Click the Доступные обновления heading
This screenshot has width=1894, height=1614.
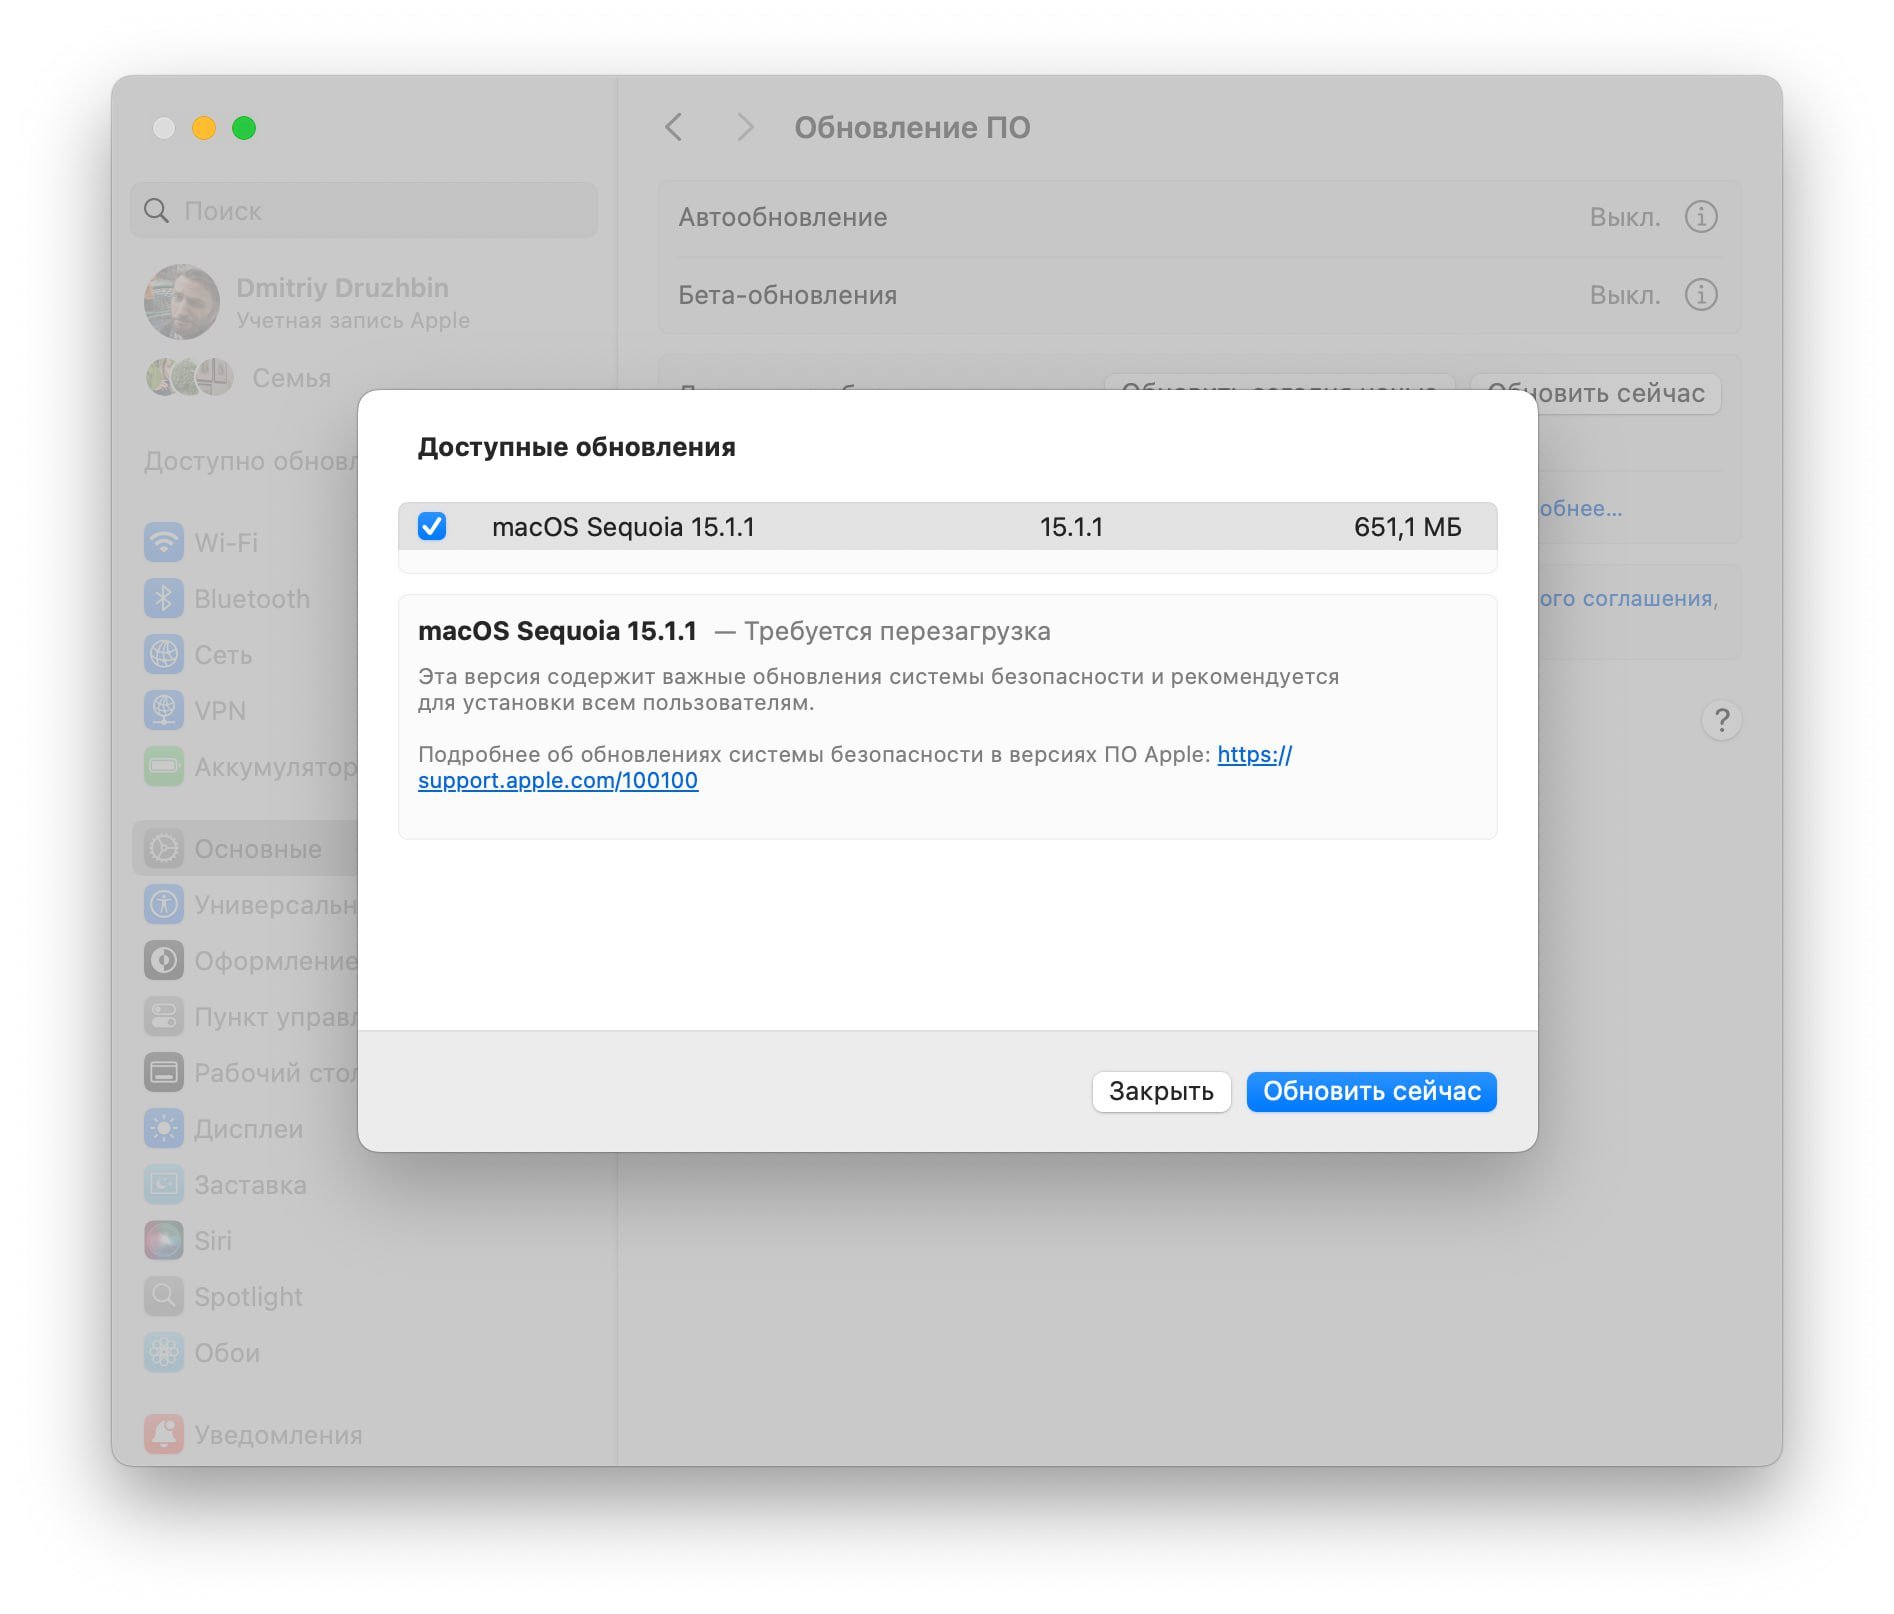pyautogui.click(x=576, y=447)
